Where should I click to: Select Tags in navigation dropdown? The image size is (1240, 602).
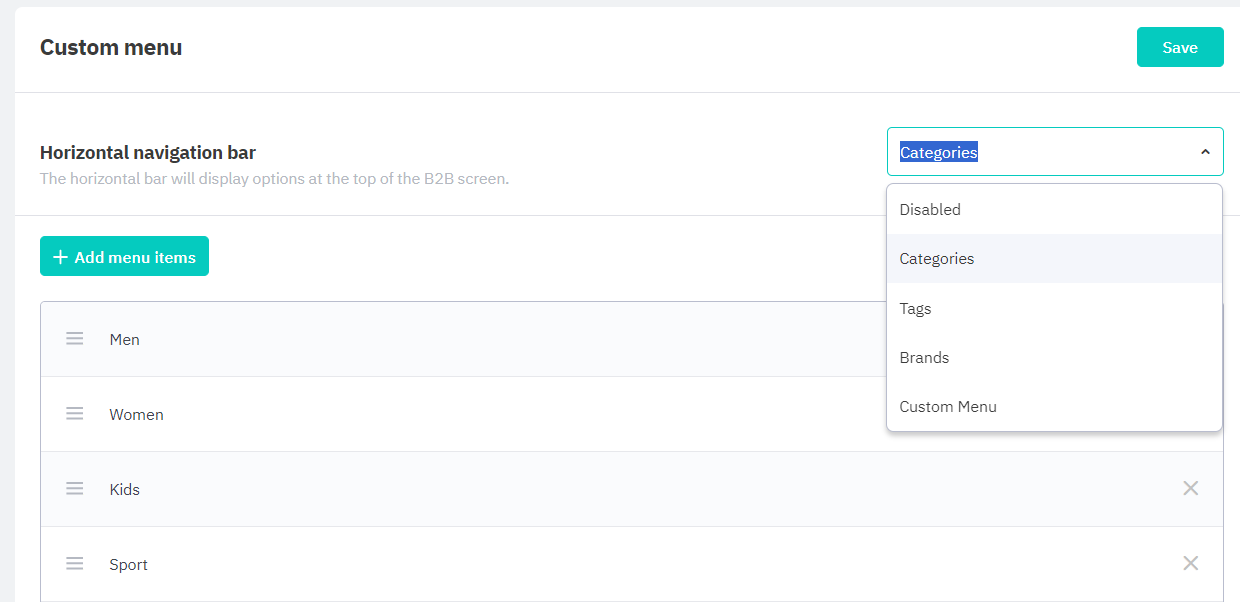[915, 309]
